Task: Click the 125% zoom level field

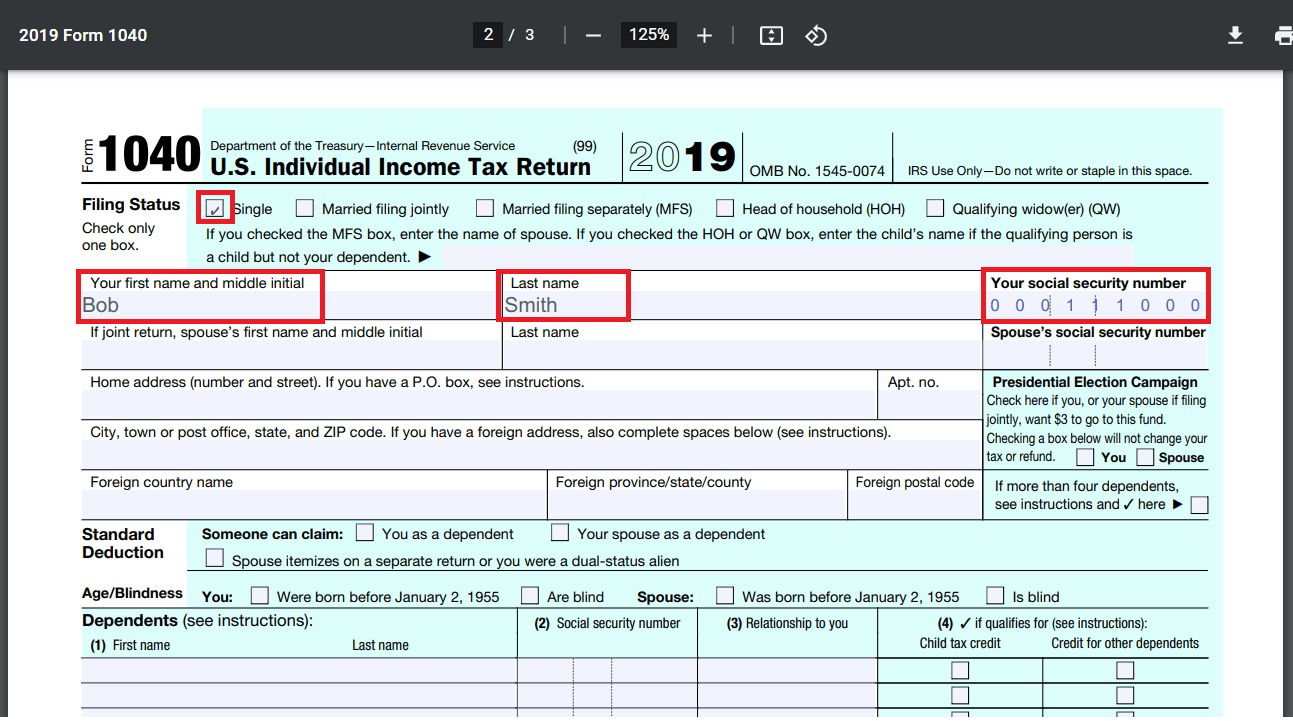Action: tap(649, 35)
